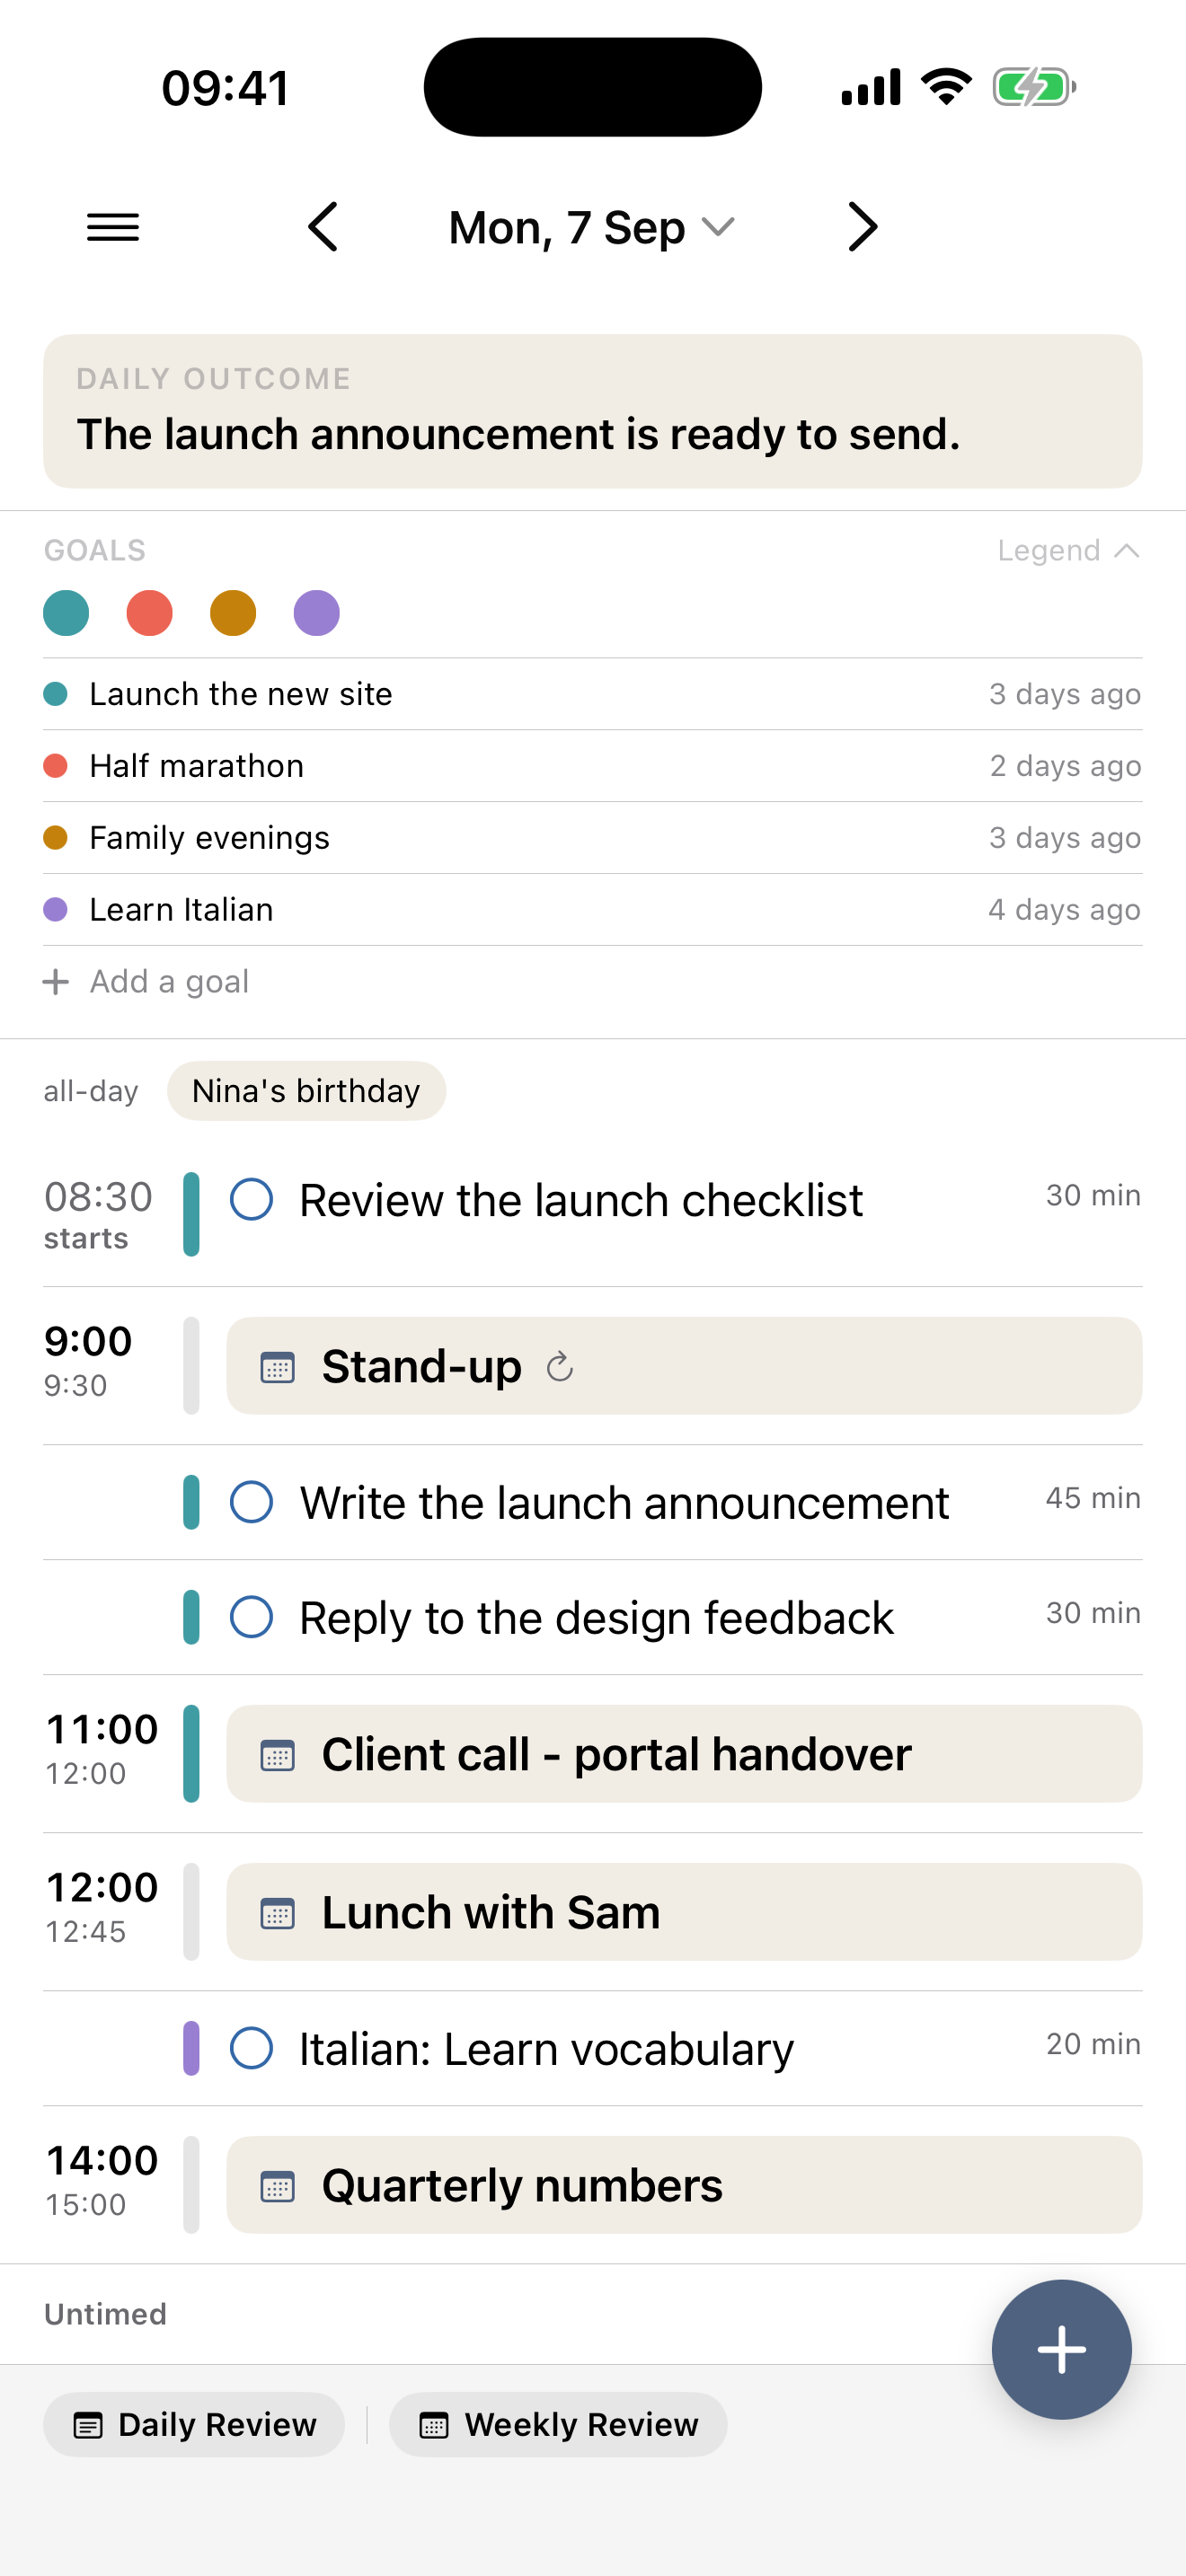Open the Daily Review tab

pyautogui.click(x=194, y=2424)
